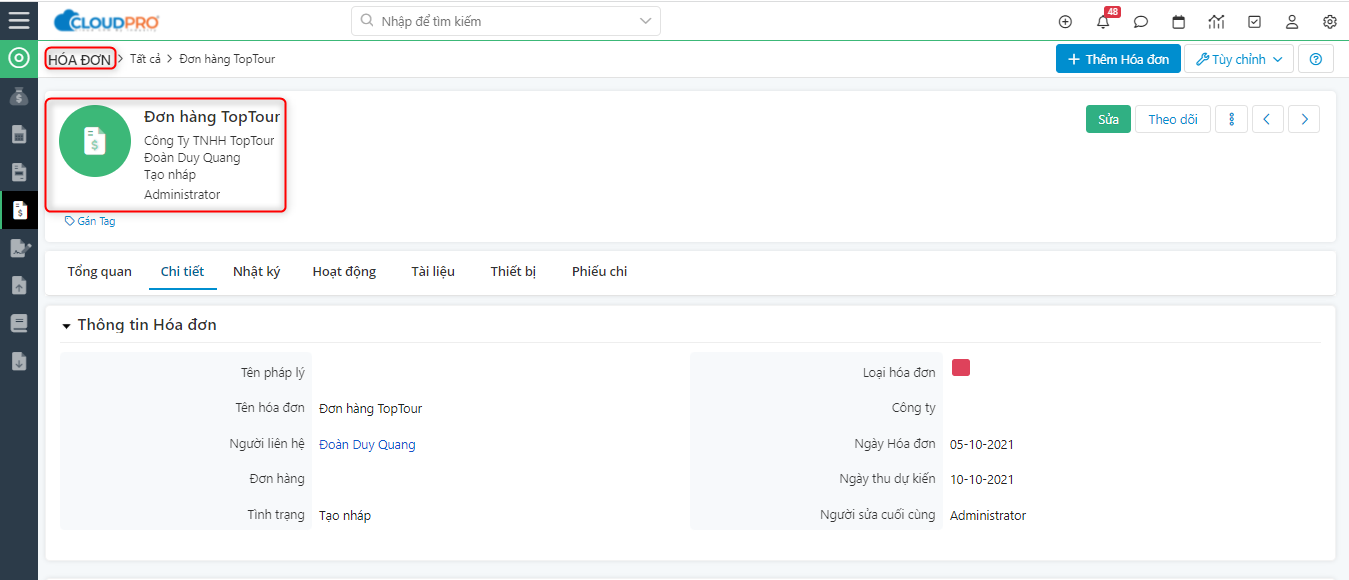Open the Phiếu chi tab
Screen dimensions: 1349x580
[600, 272]
